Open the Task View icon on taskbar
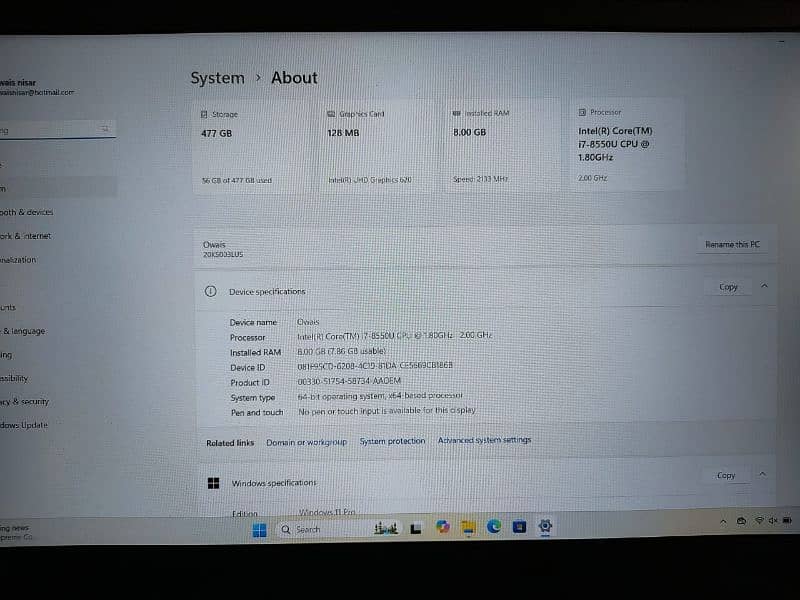800x600 pixels. click(x=416, y=529)
